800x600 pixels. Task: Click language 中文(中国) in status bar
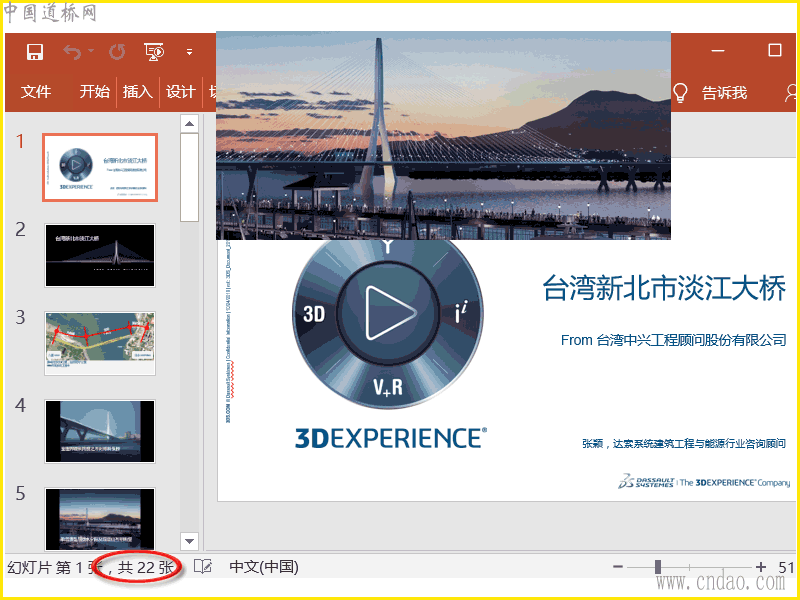264,567
